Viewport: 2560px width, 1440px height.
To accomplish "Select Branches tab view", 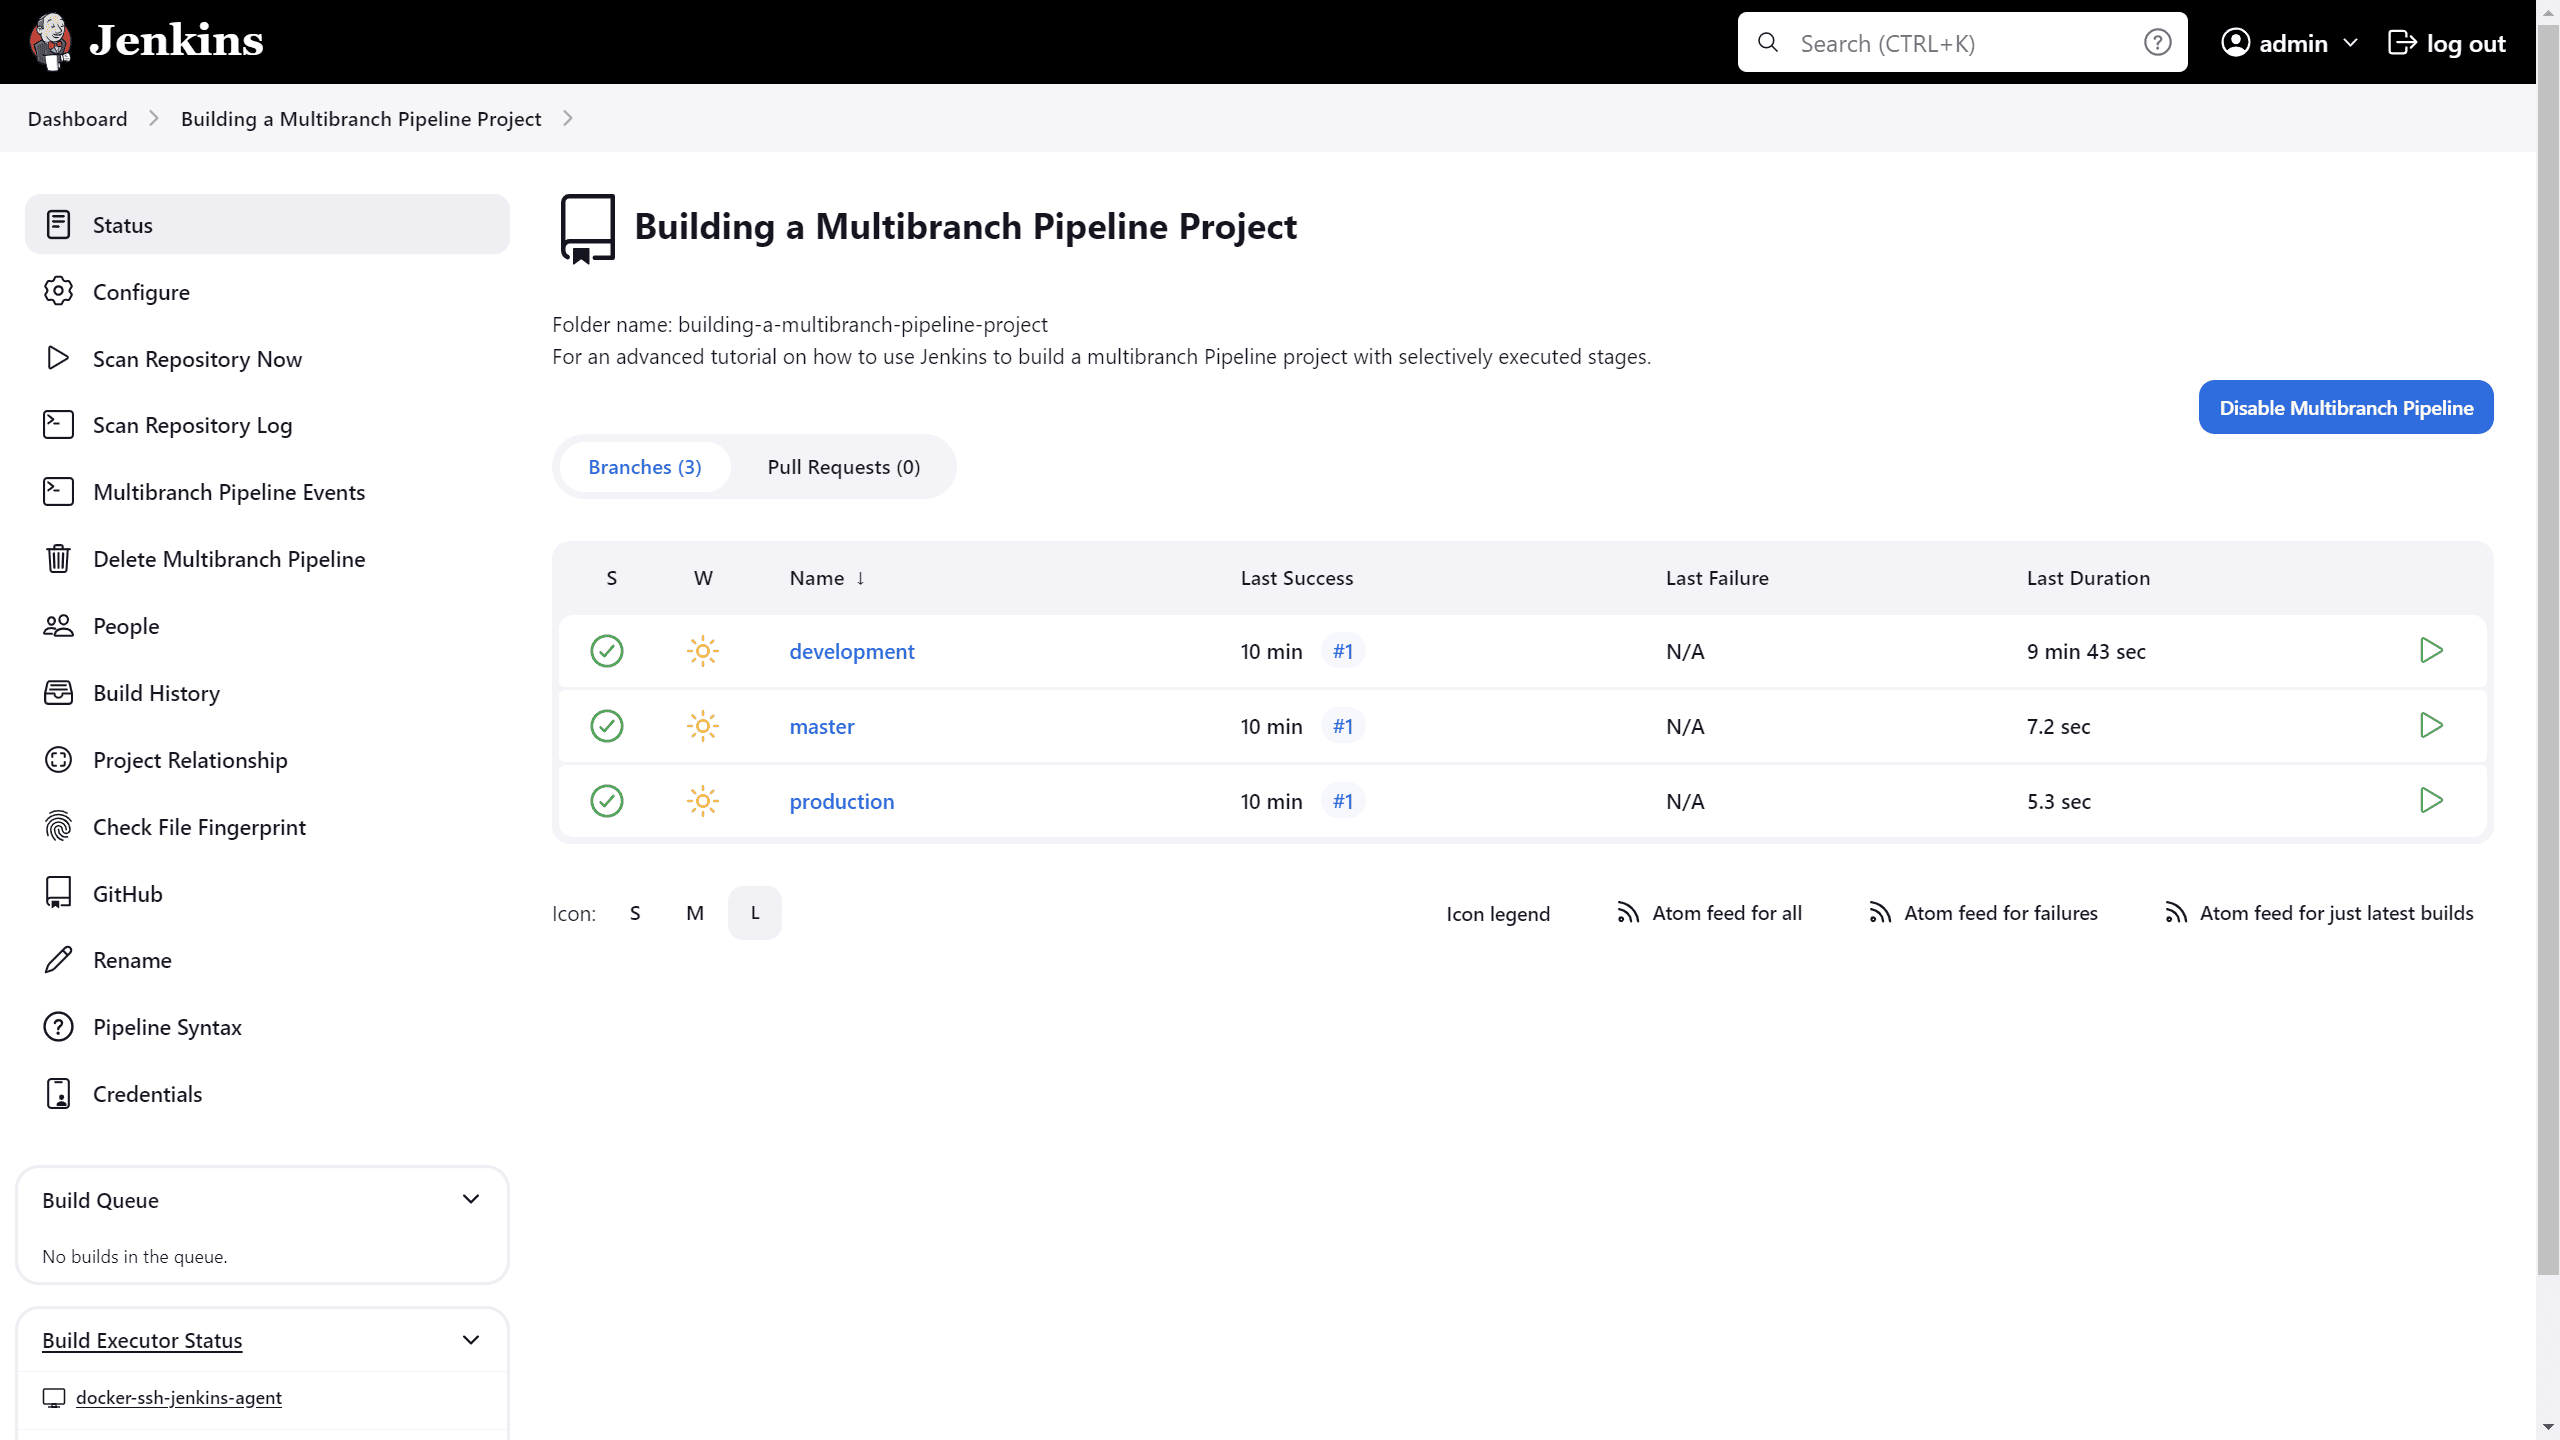I will (x=644, y=466).
